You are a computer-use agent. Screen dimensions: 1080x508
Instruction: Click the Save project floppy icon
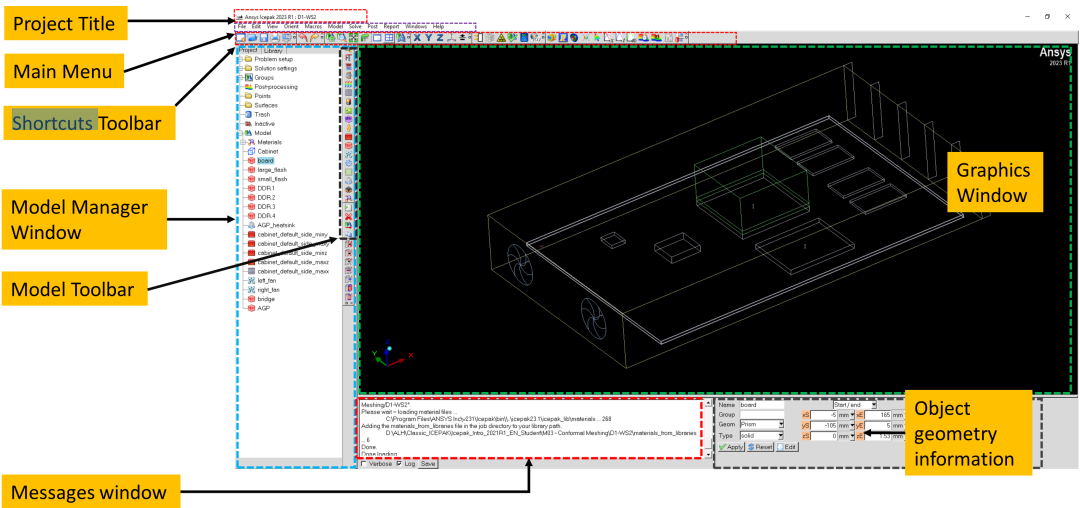click(x=264, y=38)
